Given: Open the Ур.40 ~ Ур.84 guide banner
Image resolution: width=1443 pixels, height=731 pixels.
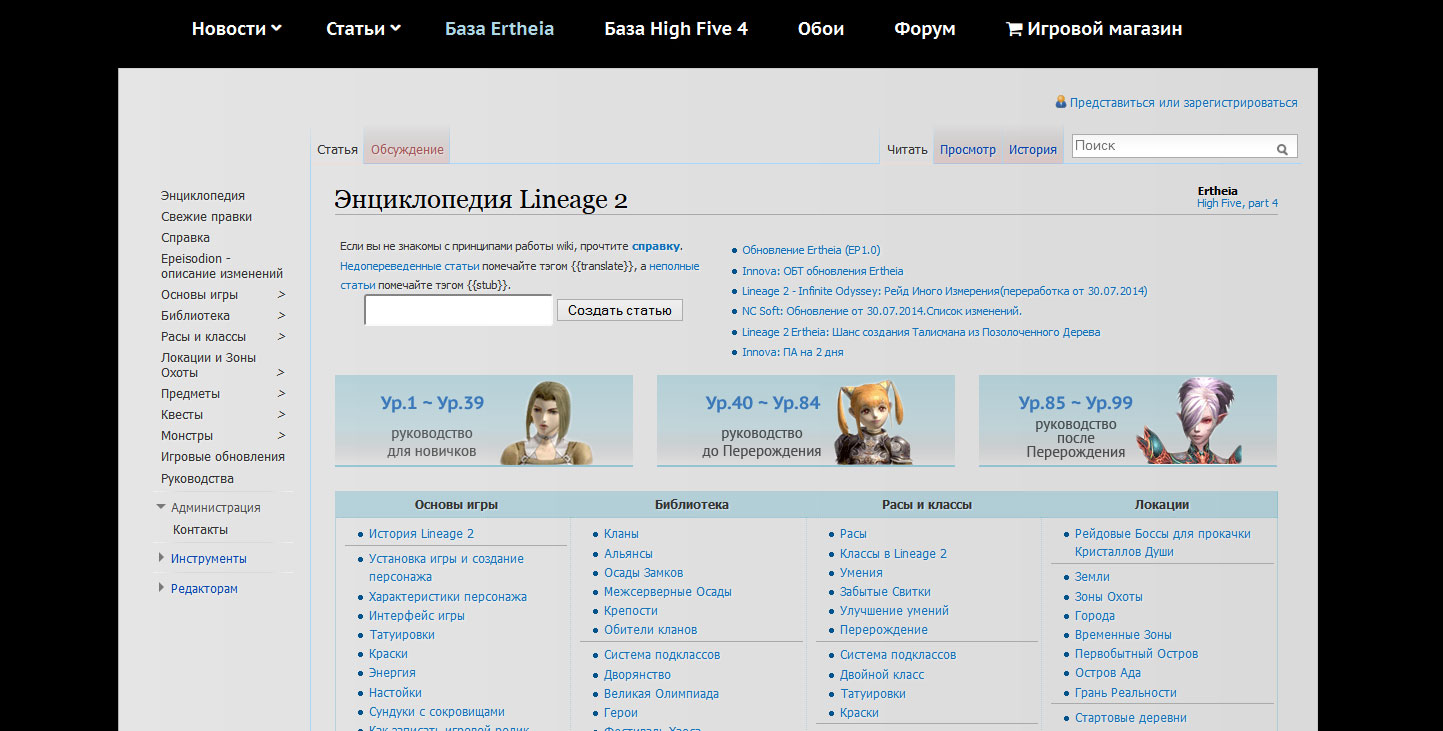Looking at the screenshot, I should 806,420.
